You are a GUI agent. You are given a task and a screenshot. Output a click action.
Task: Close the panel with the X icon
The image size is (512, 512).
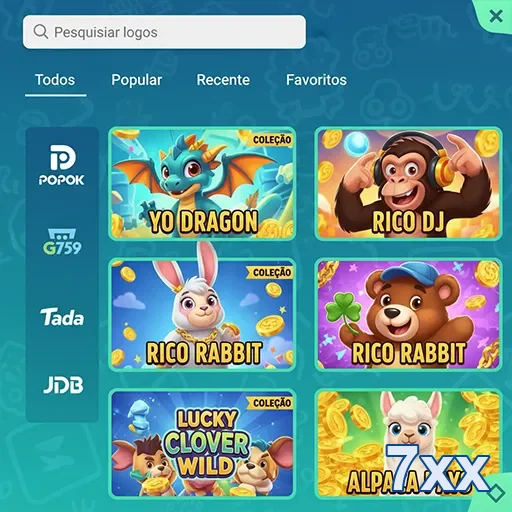pyautogui.click(x=496, y=16)
